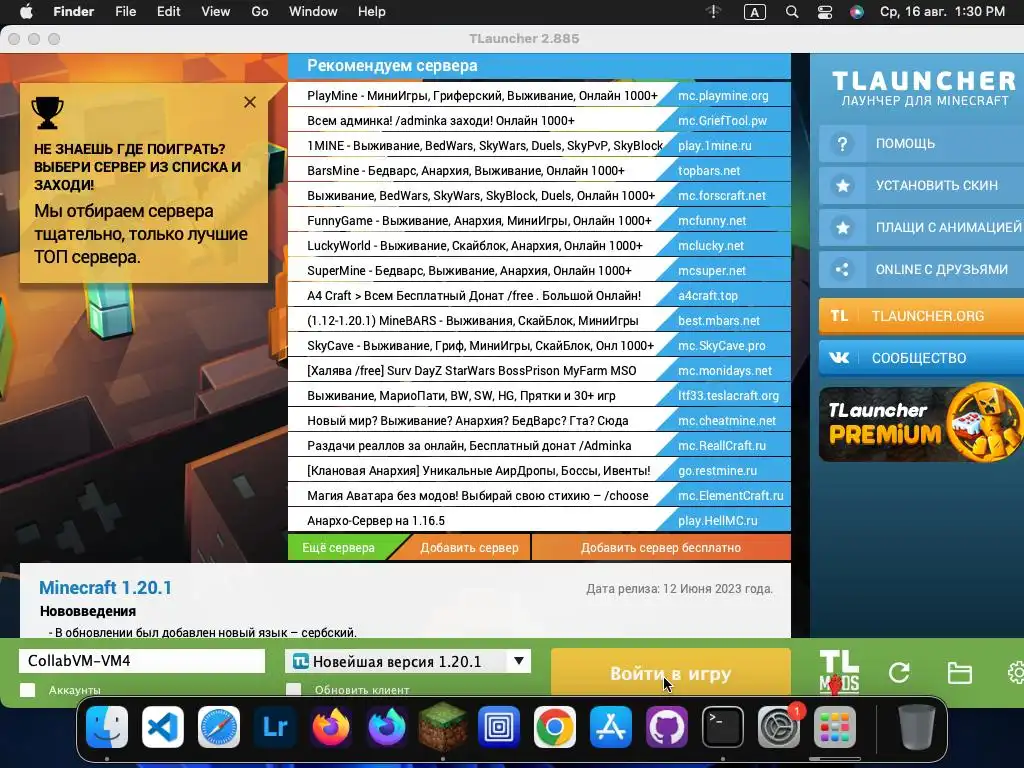
Task: Open Trash in the Dock
Action: (916, 726)
